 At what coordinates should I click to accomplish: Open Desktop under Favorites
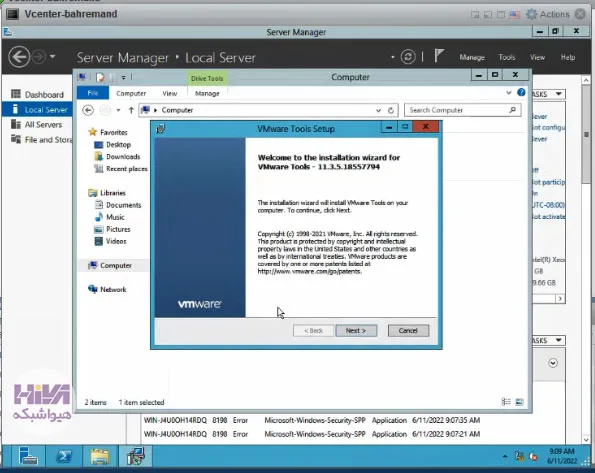118,145
